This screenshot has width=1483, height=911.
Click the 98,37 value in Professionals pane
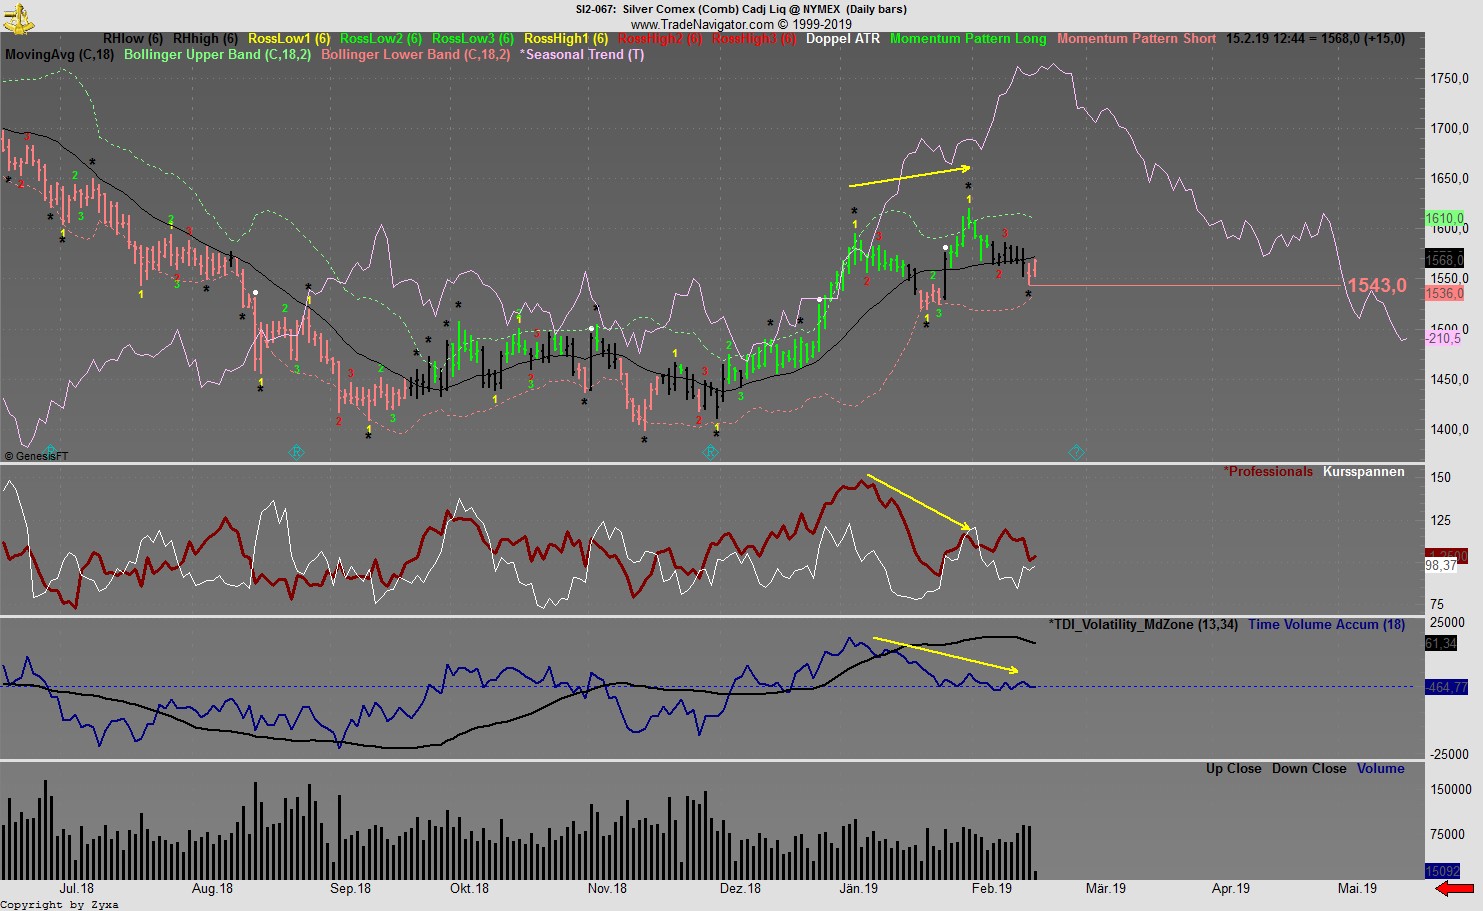(1441, 566)
